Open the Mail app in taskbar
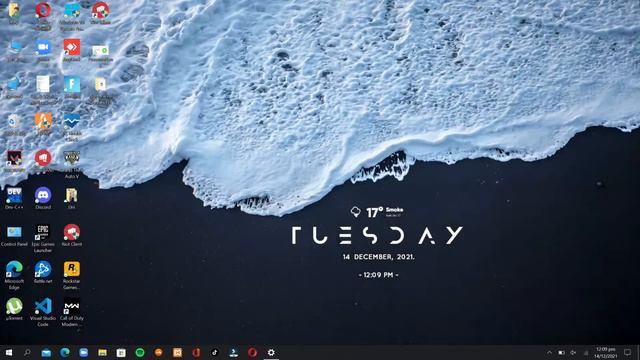This screenshot has width=640, height=360. click(x=46, y=352)
